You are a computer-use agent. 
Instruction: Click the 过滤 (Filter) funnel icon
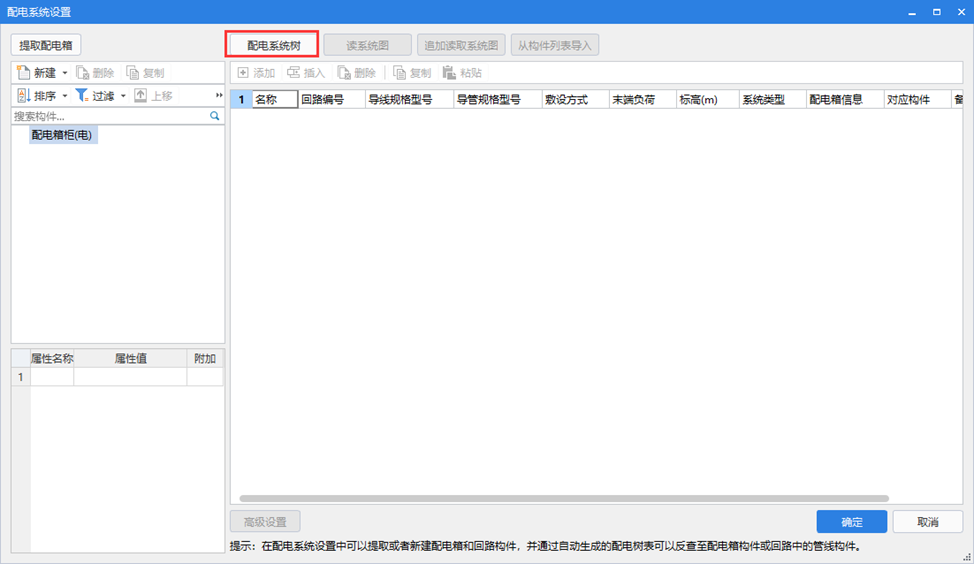[x=82, y=96]
